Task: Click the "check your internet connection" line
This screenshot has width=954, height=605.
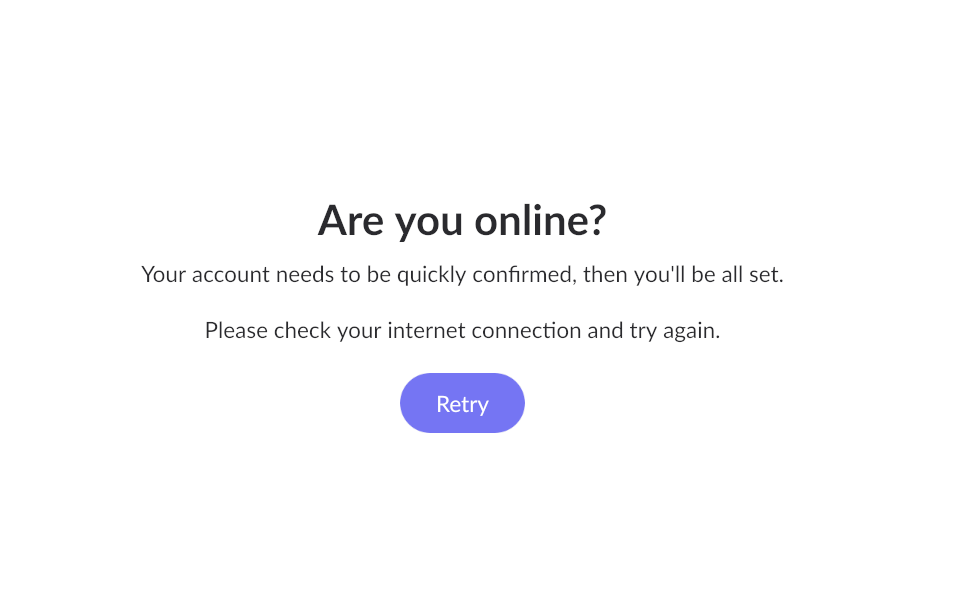Action: [x=462, y=330]
